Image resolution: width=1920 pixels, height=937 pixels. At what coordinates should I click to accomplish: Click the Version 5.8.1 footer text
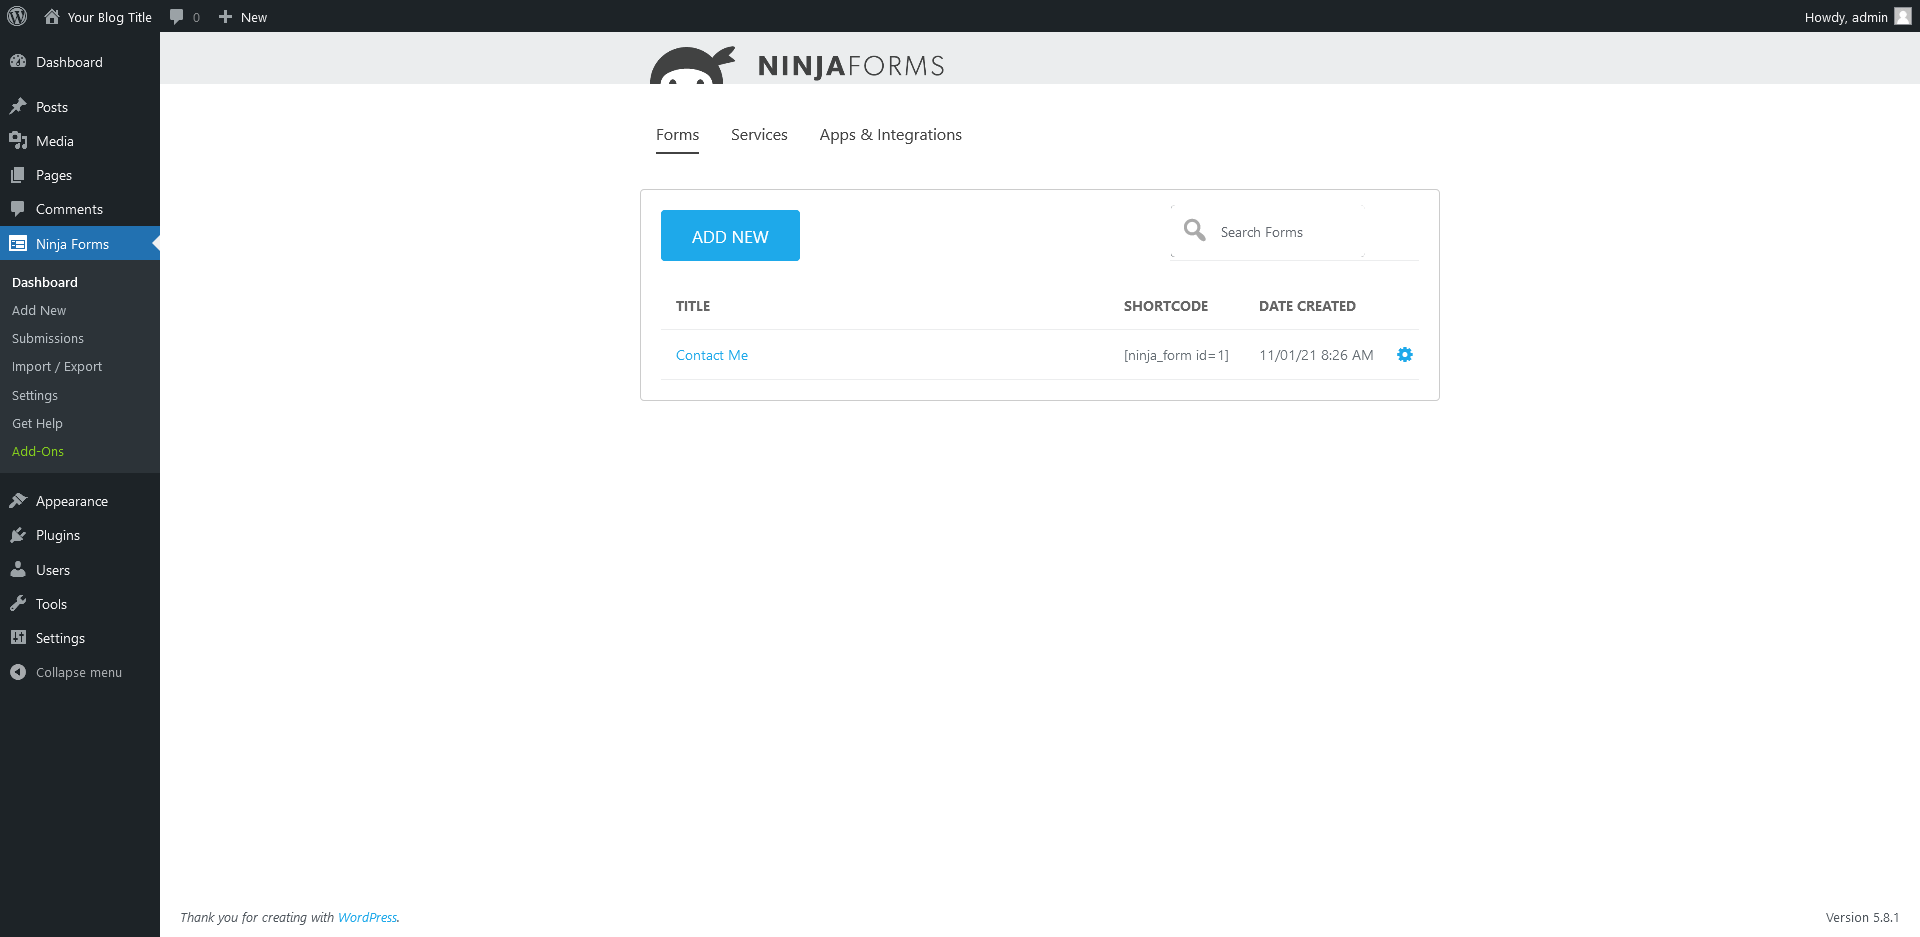tap(1862, 917)
